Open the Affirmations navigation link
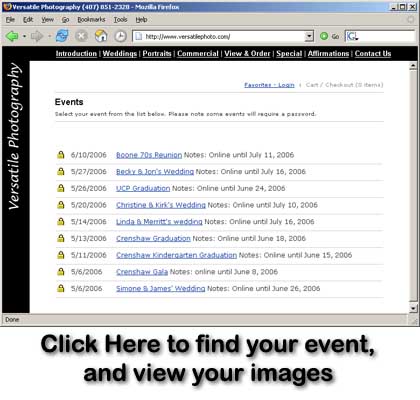Screen dimensions: 420x400 328,54
